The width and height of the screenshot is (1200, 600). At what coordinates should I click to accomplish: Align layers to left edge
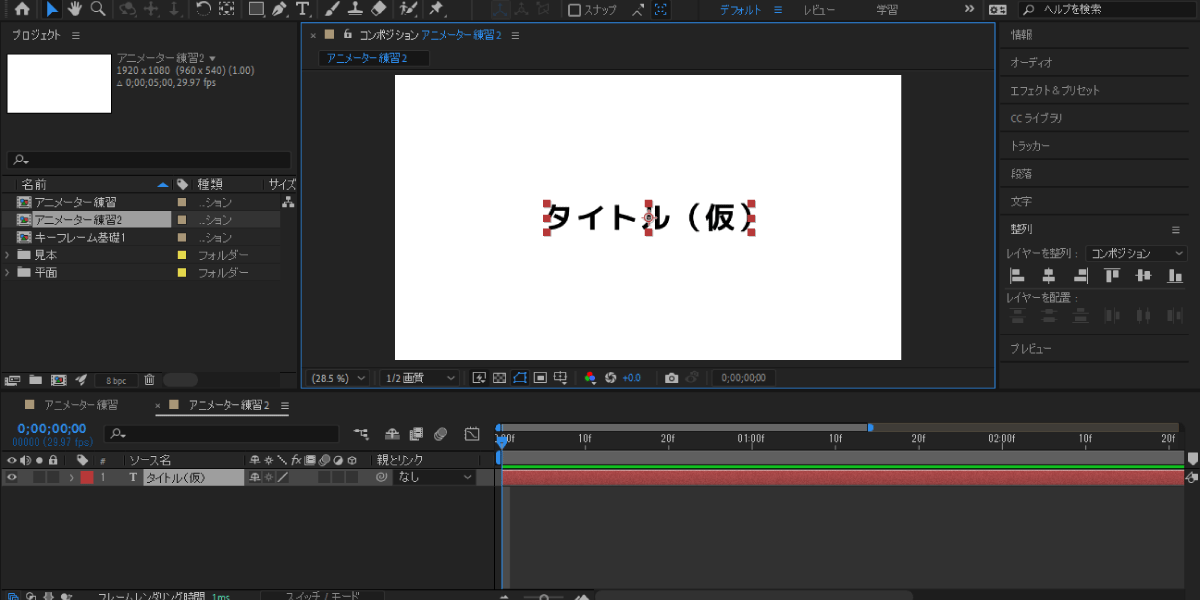(x=1018, y=277)
